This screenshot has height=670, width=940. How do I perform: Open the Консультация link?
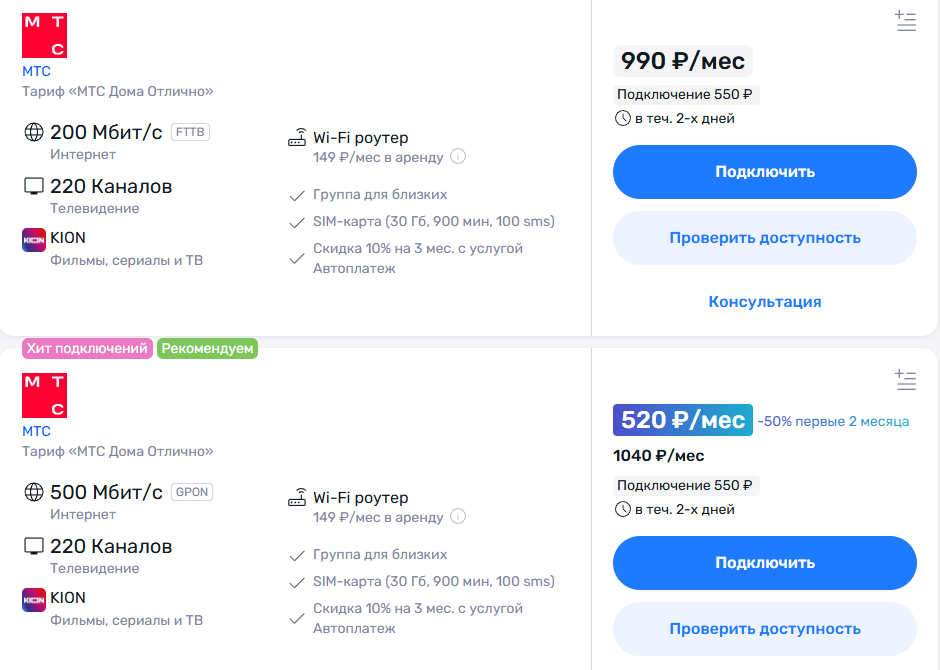click(764, 301)
